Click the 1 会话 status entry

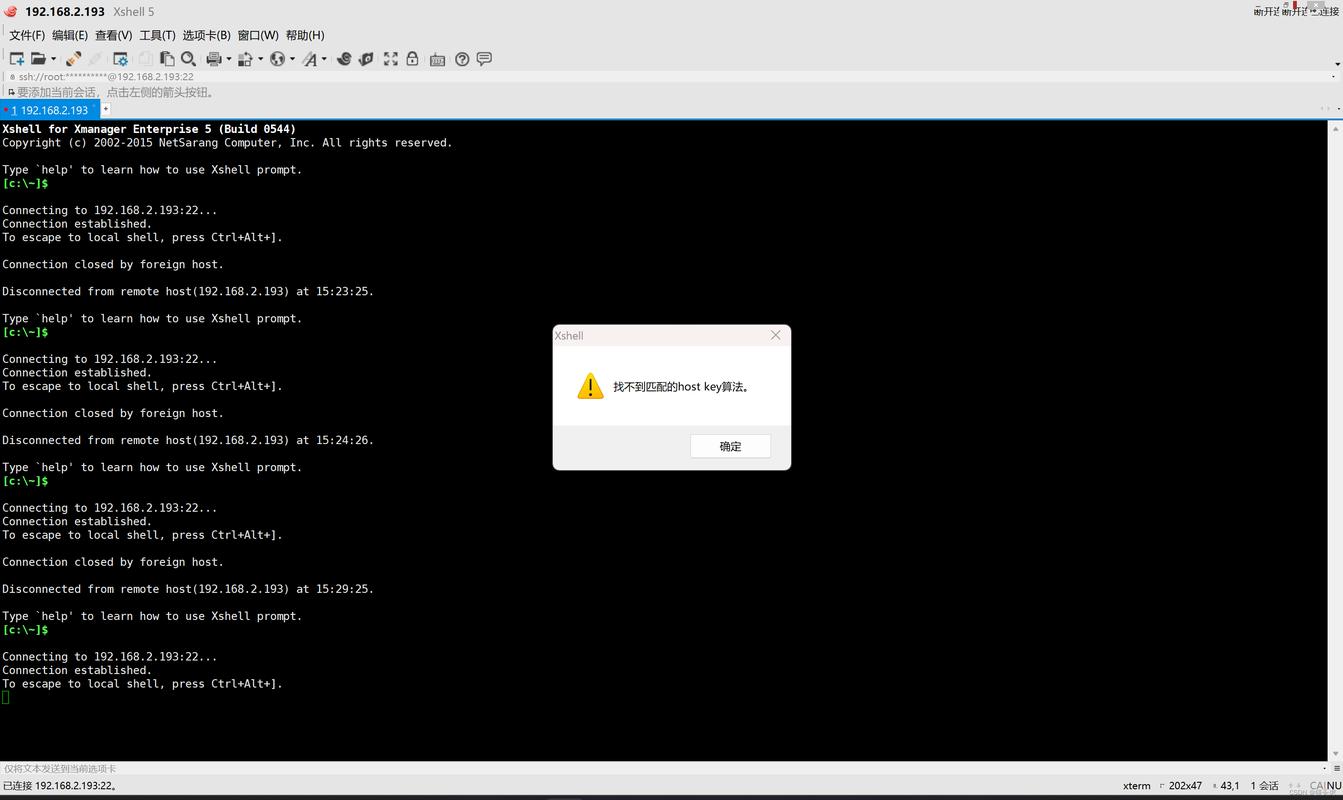click(x=1265, y=786)
